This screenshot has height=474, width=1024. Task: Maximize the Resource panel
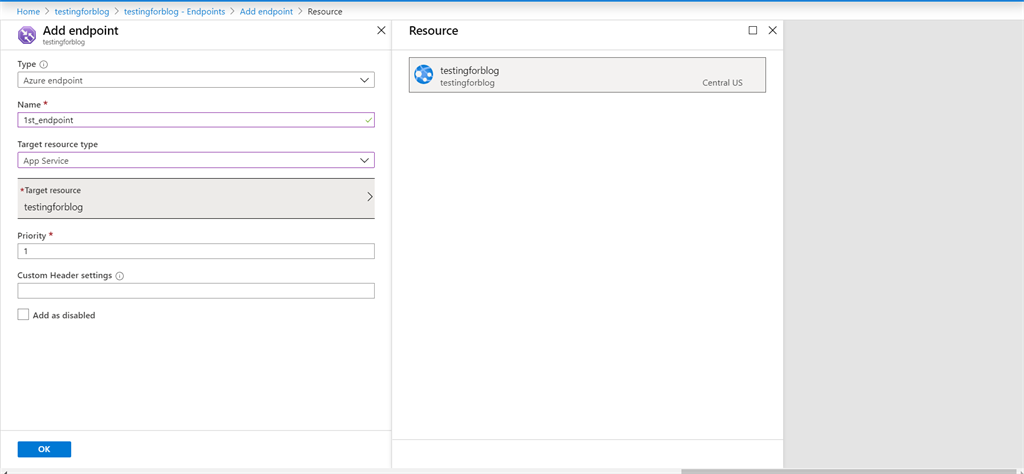[753, 31]
